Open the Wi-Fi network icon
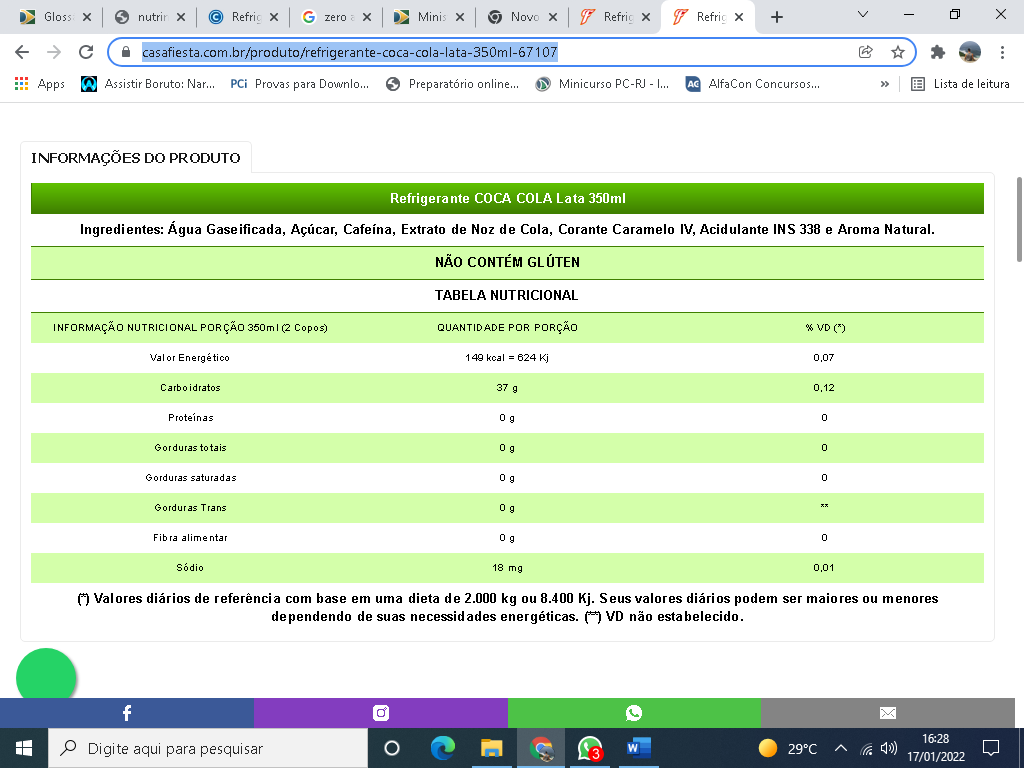Viewport: 1024px width, 768px height. coord(866,748)
